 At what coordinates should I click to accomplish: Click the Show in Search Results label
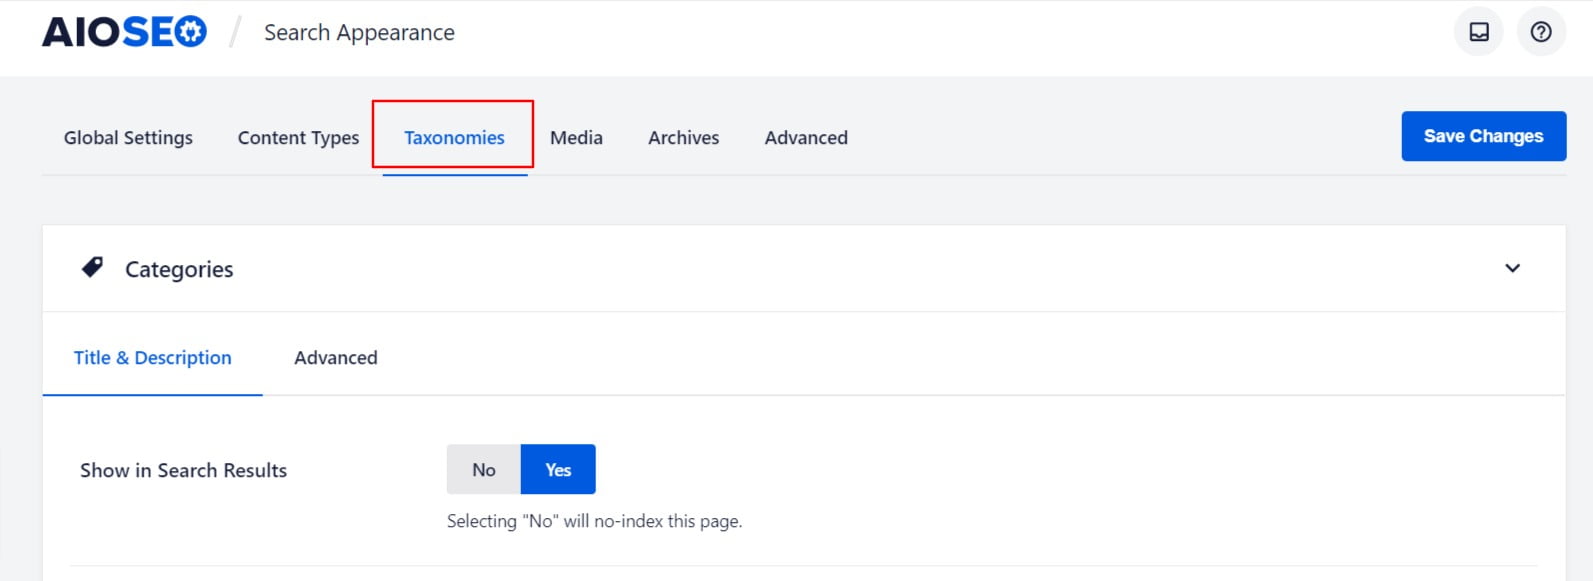point(183,470)
